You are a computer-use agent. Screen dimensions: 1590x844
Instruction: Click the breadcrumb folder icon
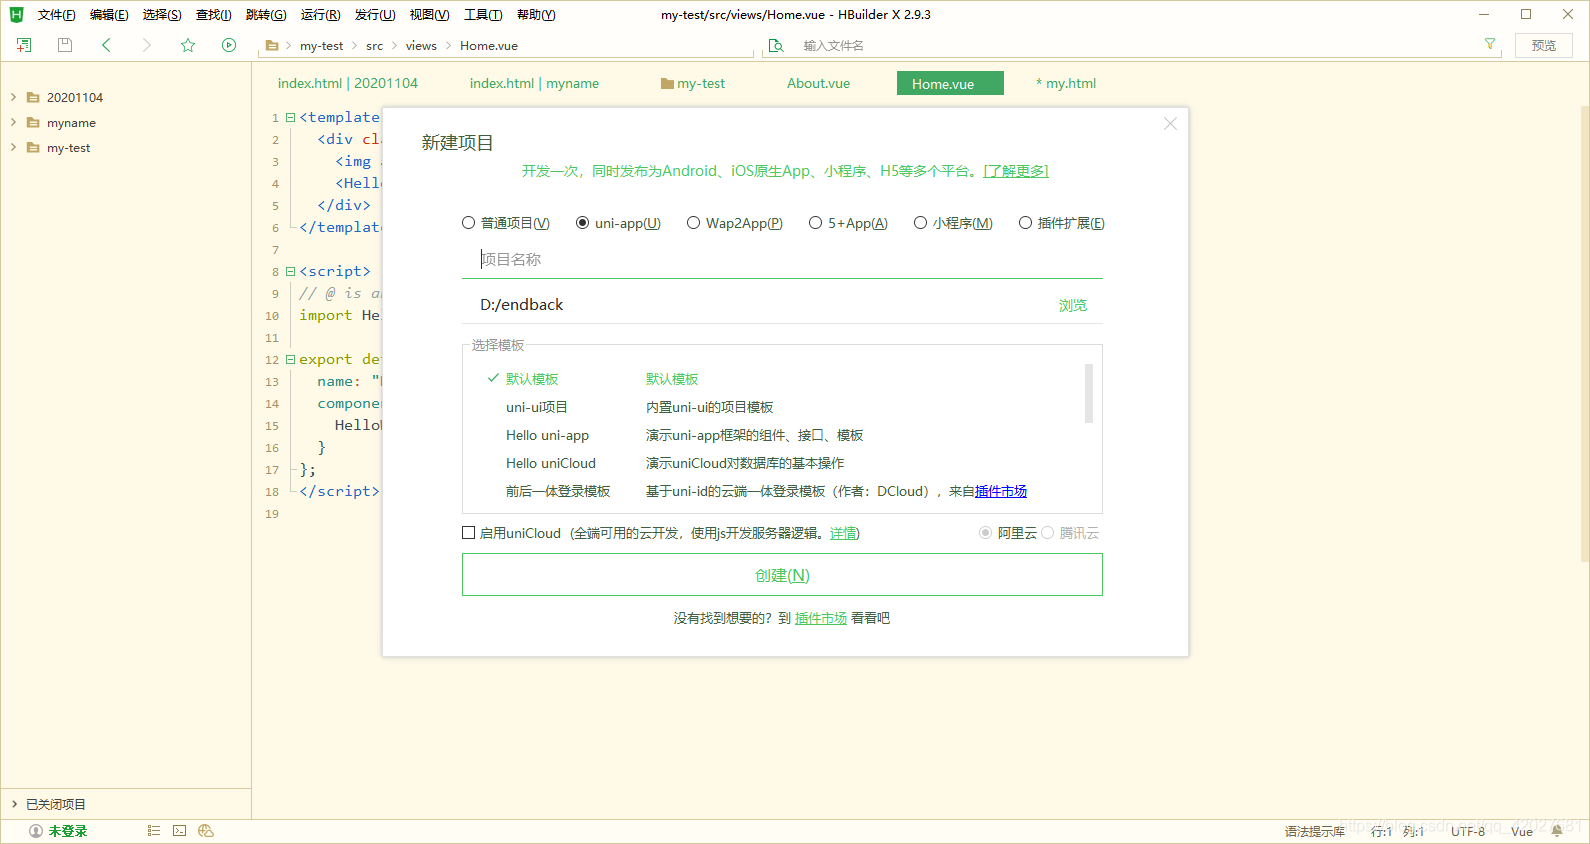[x=272, y=45]
